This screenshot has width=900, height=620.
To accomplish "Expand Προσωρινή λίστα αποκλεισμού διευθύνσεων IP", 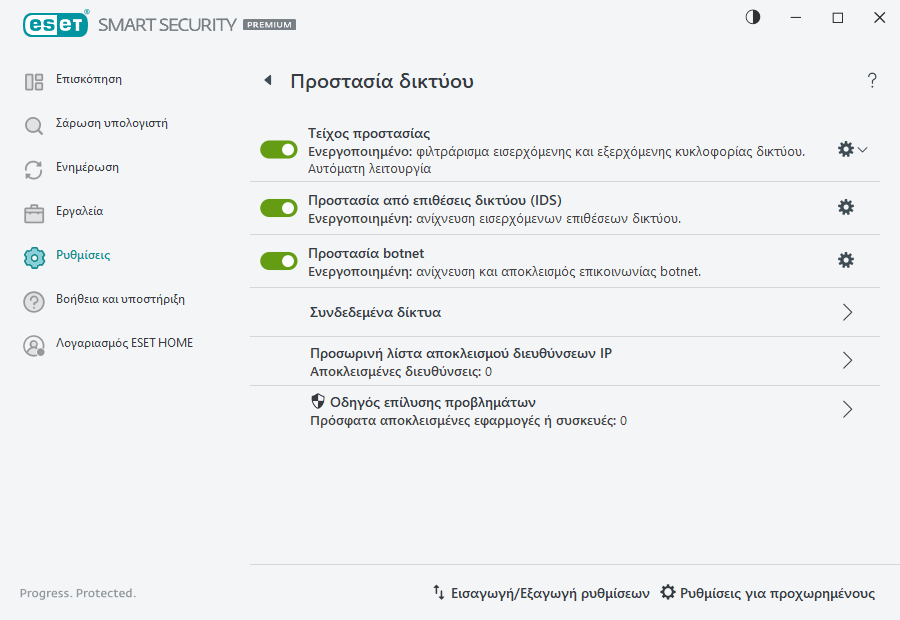I will 847,361.
